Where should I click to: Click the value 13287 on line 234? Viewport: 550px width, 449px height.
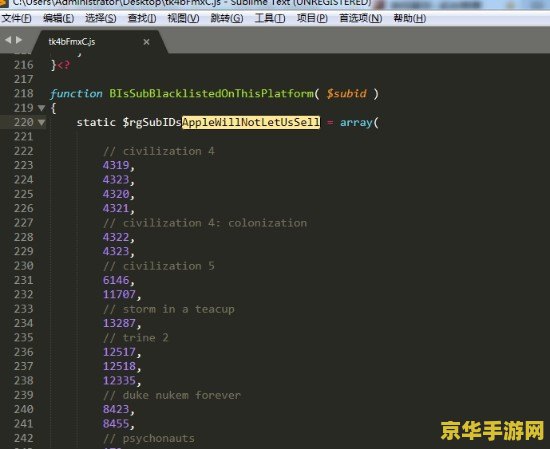pos(119,323)
